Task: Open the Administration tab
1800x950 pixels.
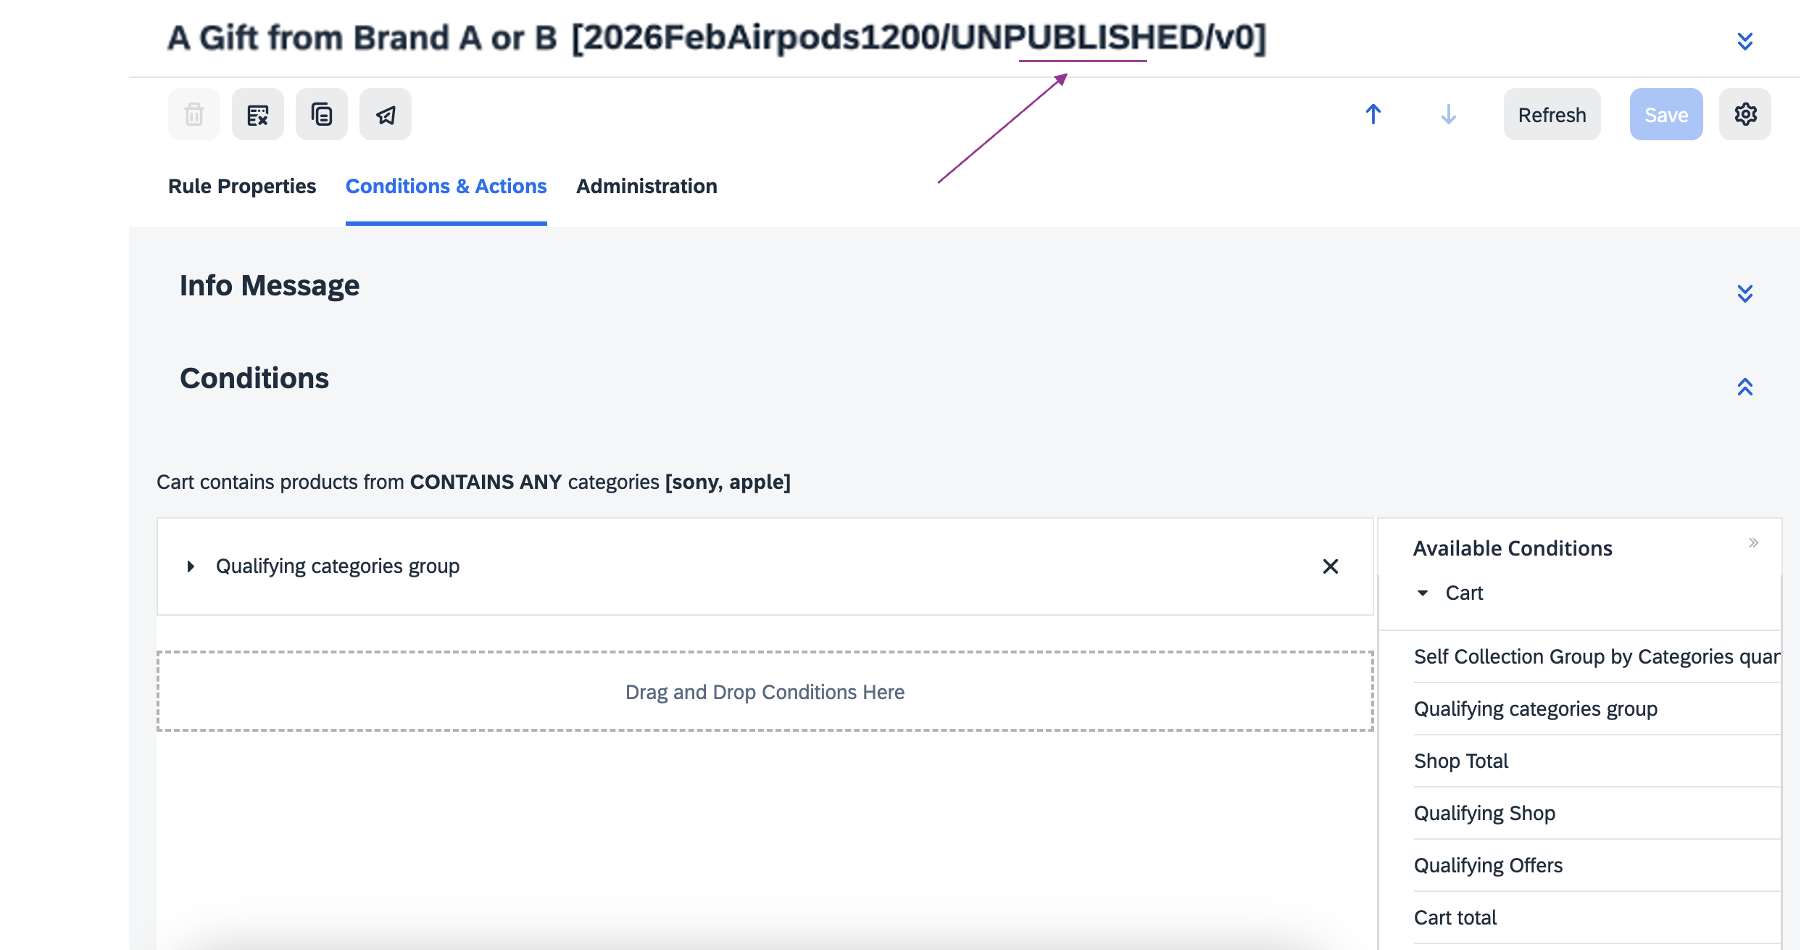Action: pos(646,187)
